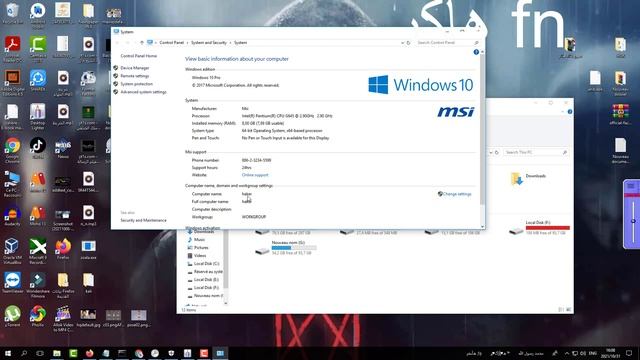The image size is (640, 360).
Task: Go to Control Panel Home
Action: point(138,56)
